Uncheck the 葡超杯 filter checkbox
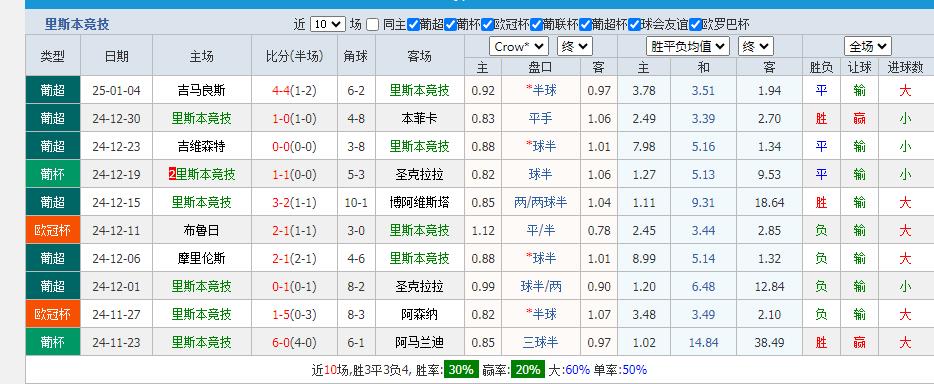 point(585,25)
